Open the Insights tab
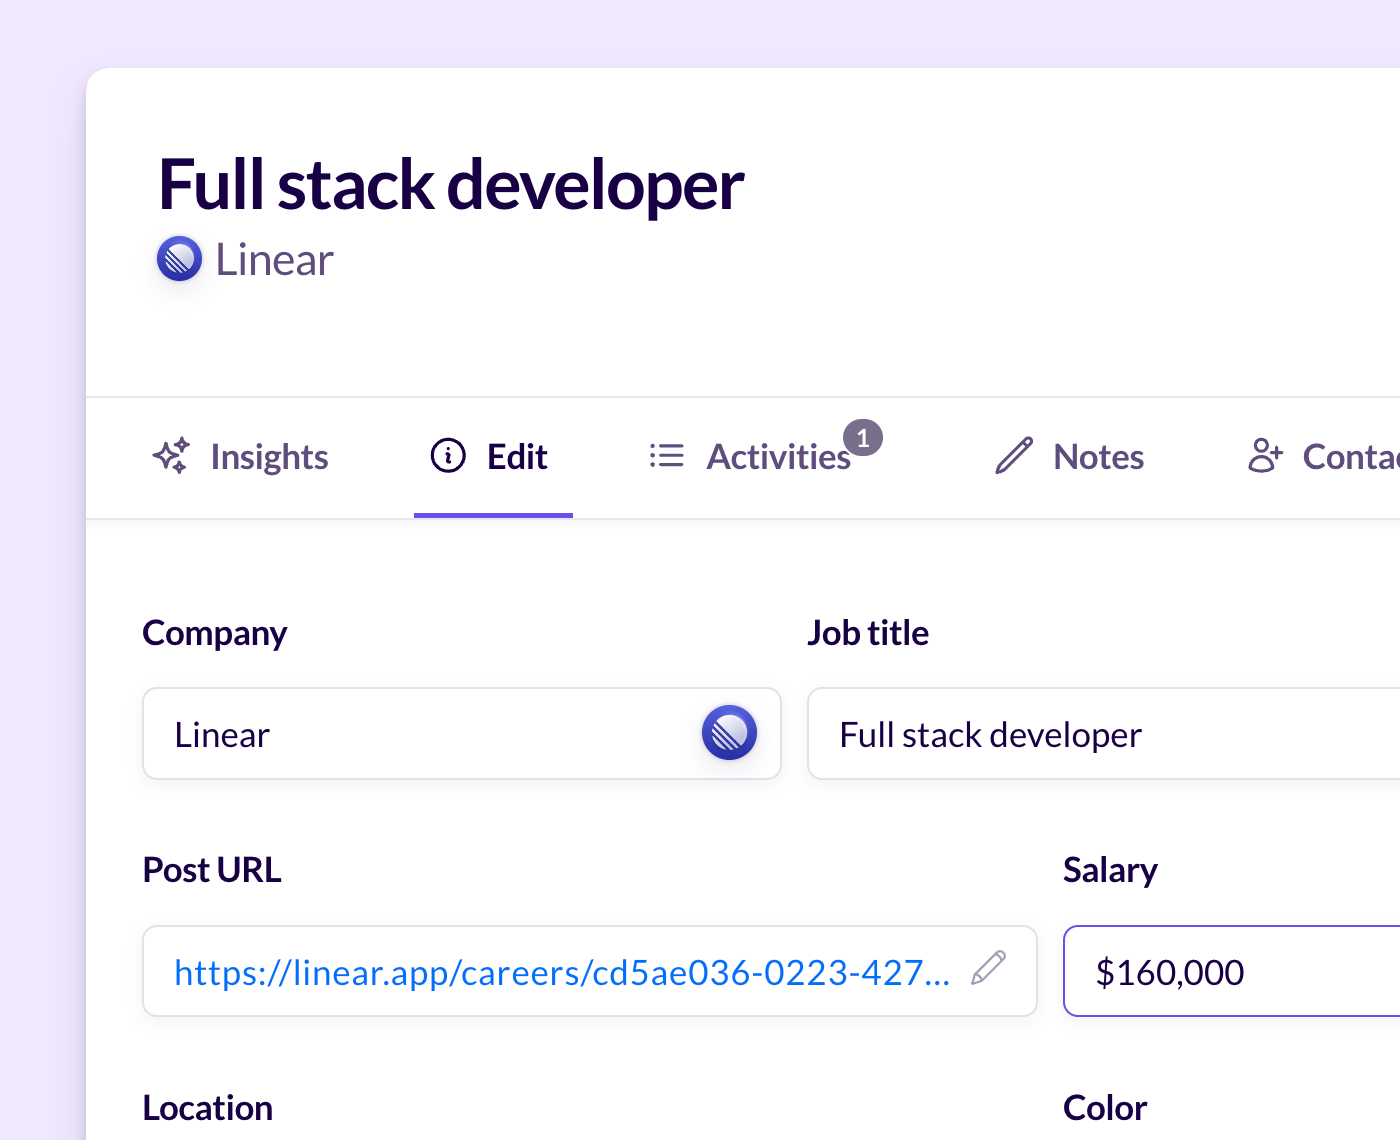 pyautogui.click(x=240, y=457)
